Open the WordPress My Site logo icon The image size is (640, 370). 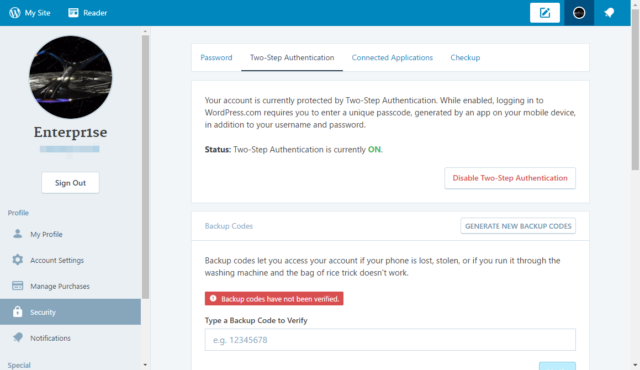[x=15, y=13]
